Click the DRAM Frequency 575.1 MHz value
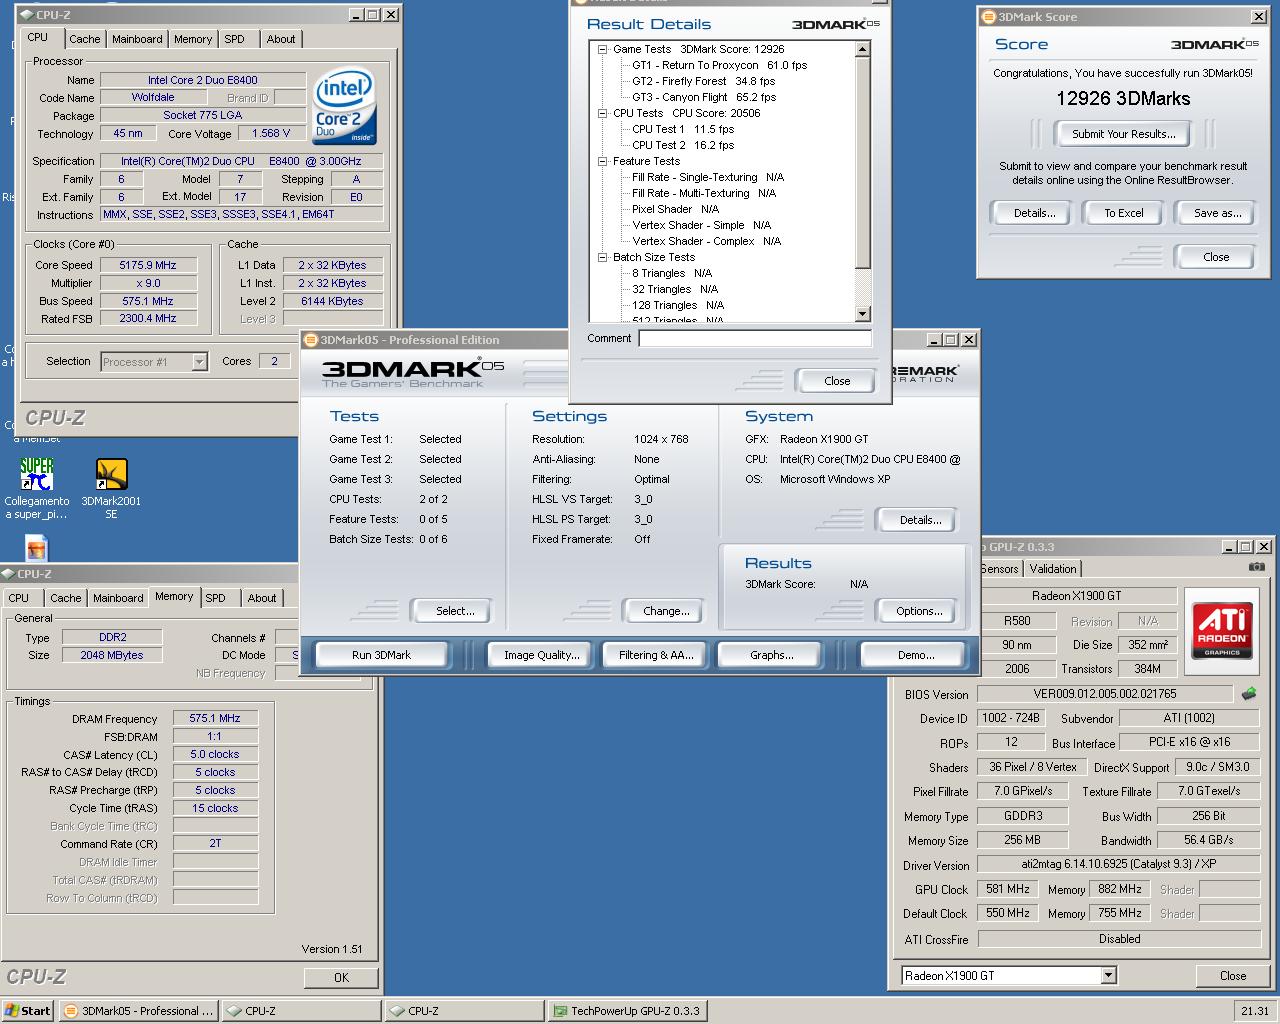Image resolution: width=1280 pixels, height=1024 pixels. [x=215, y=719]
